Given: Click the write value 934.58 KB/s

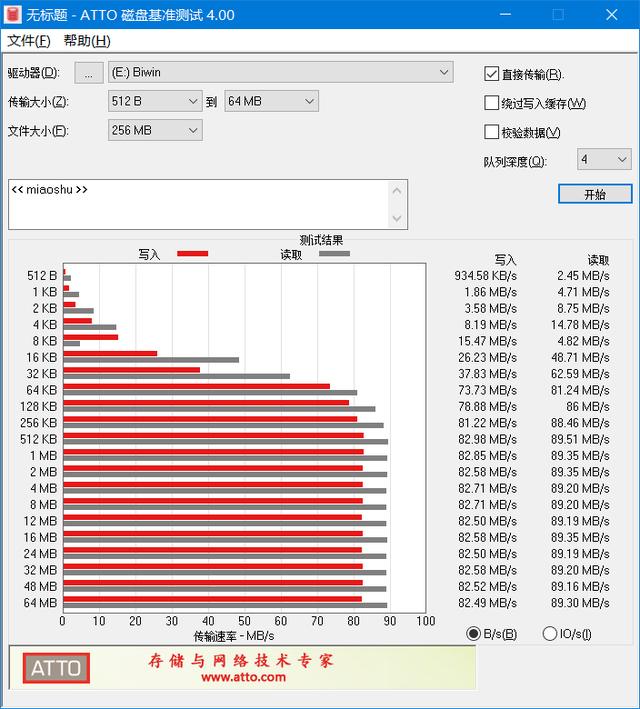Looking at the screenshot, I should coord(485,276).
